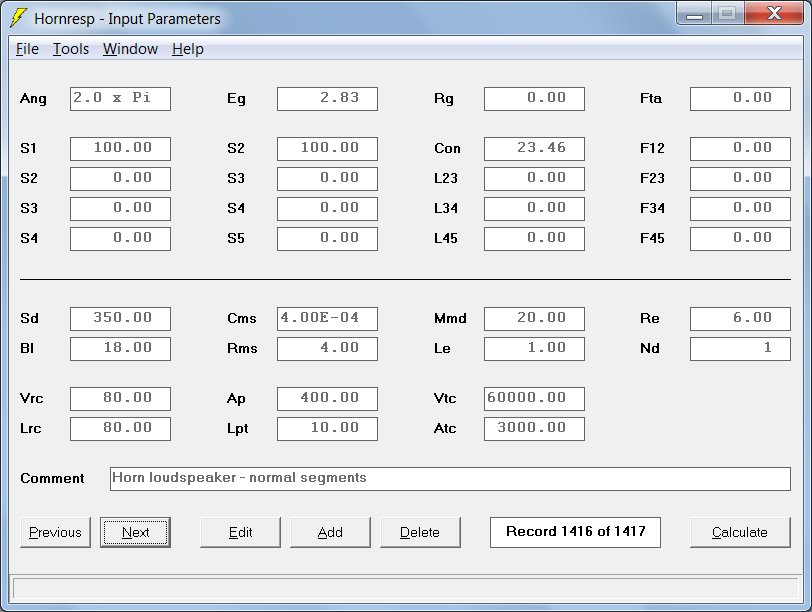Open the Window menu
Screen dimensions: 812x612
[x=130, y=49]
